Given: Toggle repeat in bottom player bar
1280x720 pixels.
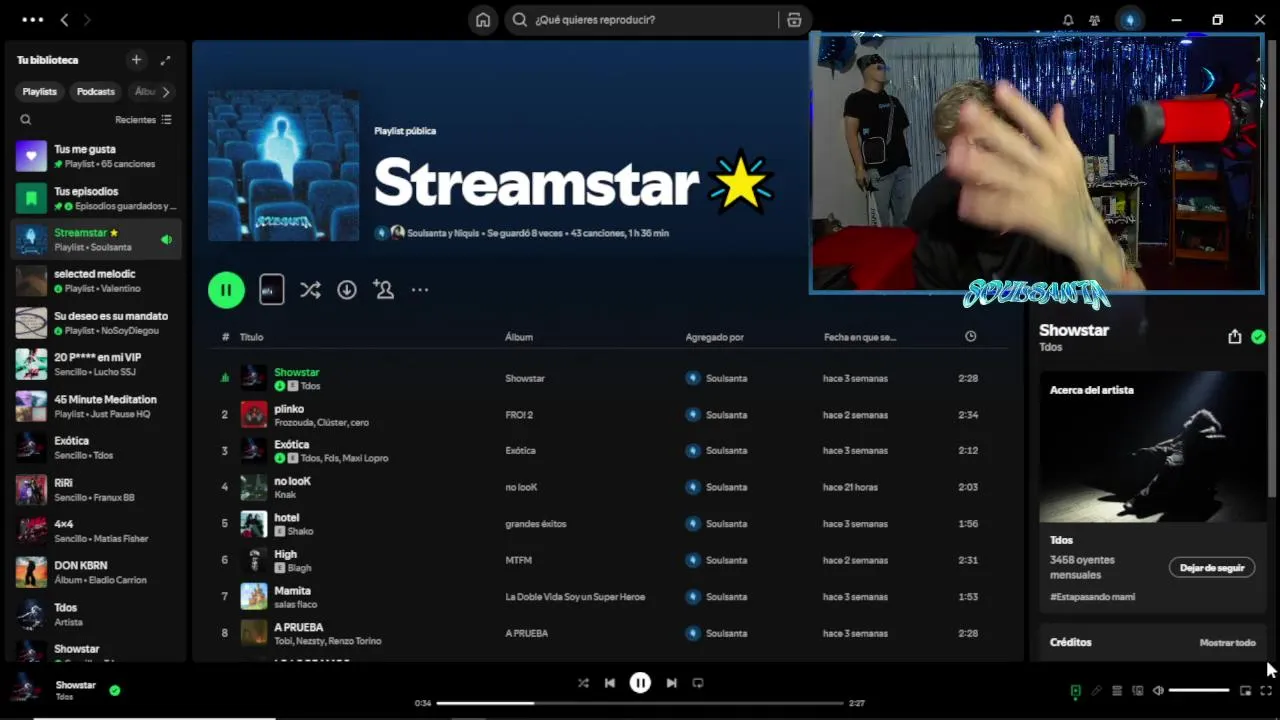Looking at the screenshot, I should coord(698,683).
